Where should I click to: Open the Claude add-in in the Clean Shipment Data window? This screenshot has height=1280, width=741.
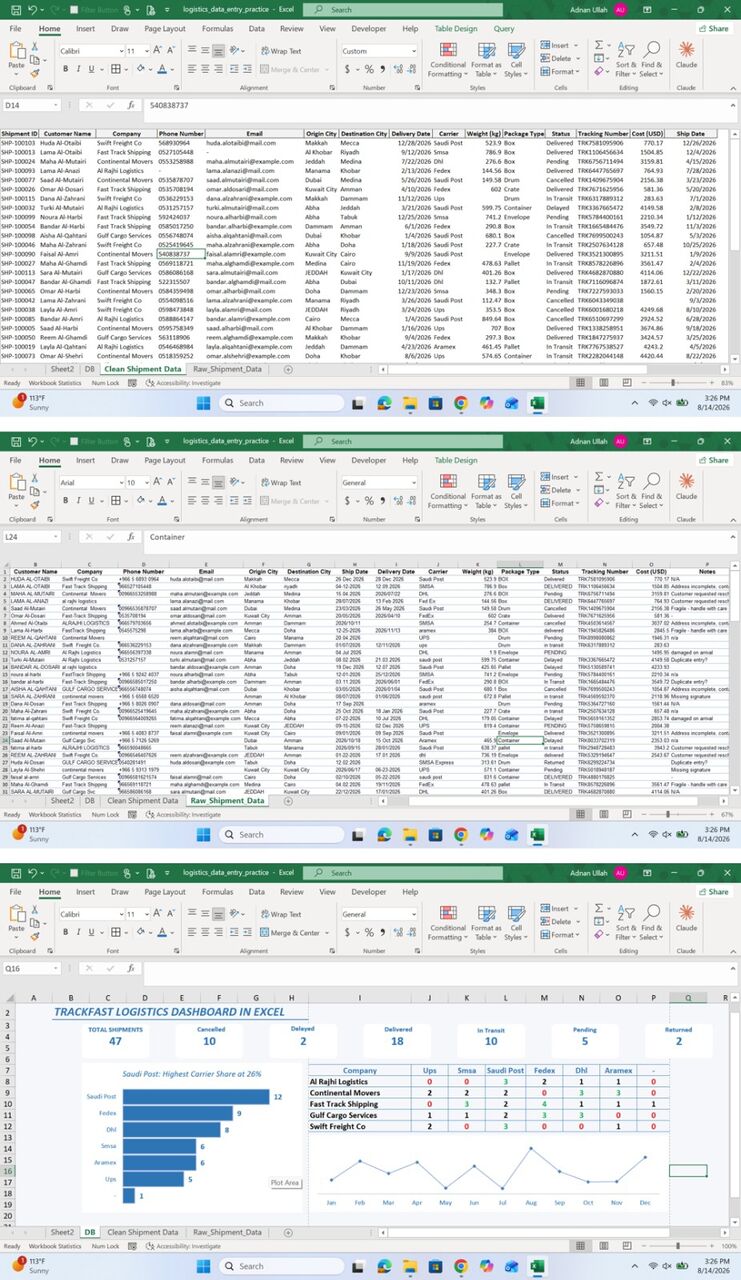pos(686,55)
